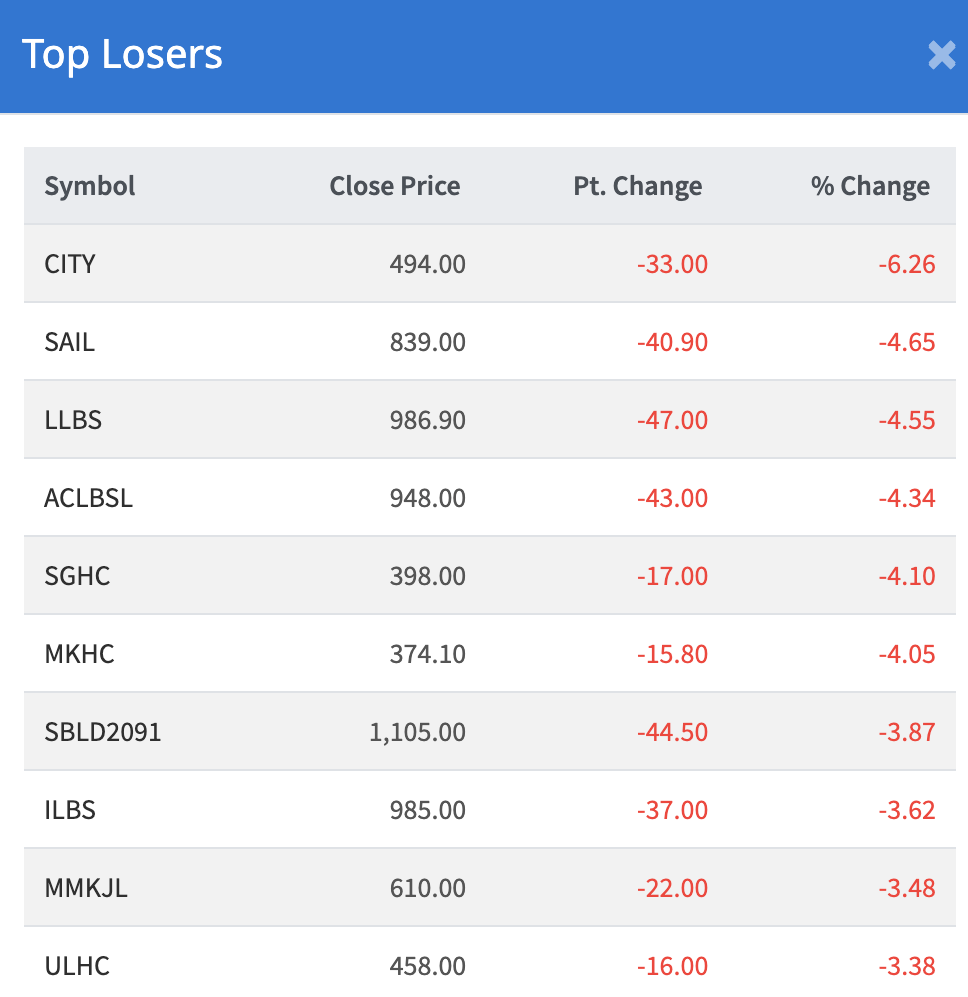Image resolution: width=968 pixels, height=997 pixels.
Task: Click SAIL's -4.65 percent change
Action: [907, 342]
